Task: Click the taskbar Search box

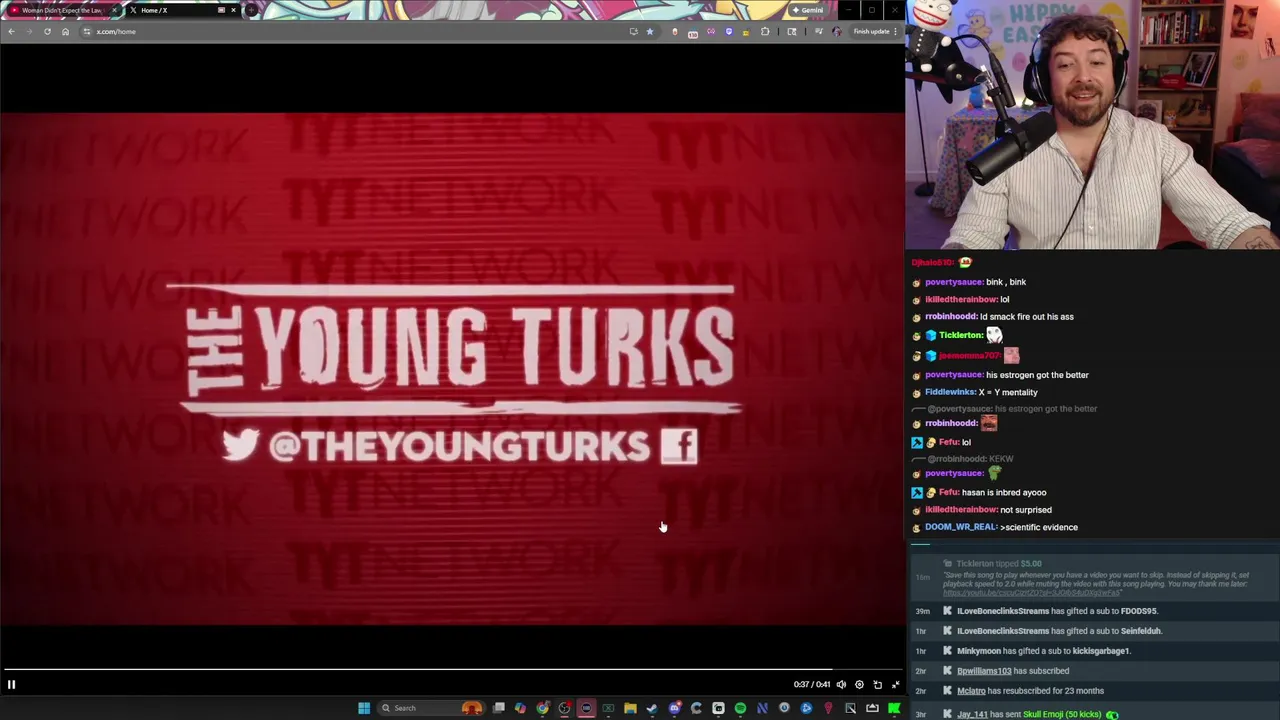Action: click(431, 708)
